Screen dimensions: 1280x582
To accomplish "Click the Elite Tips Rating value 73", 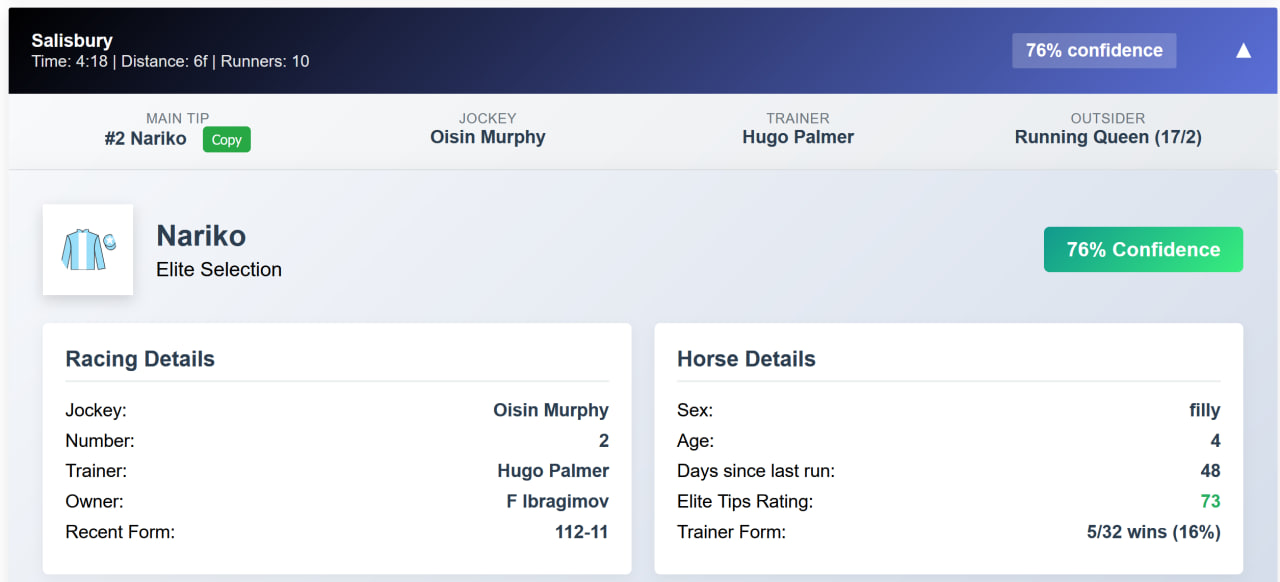I will (x=1210, y=501).
